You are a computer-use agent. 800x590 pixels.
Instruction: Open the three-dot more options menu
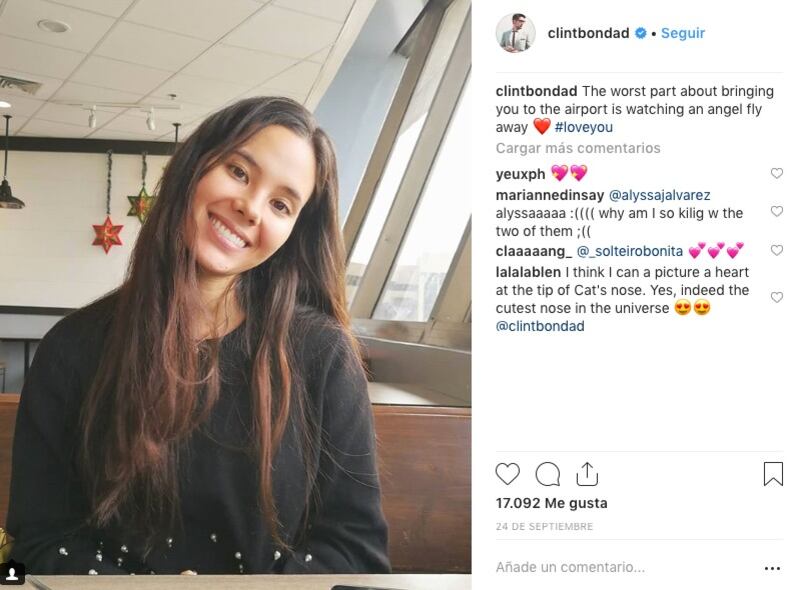[772, 568]
